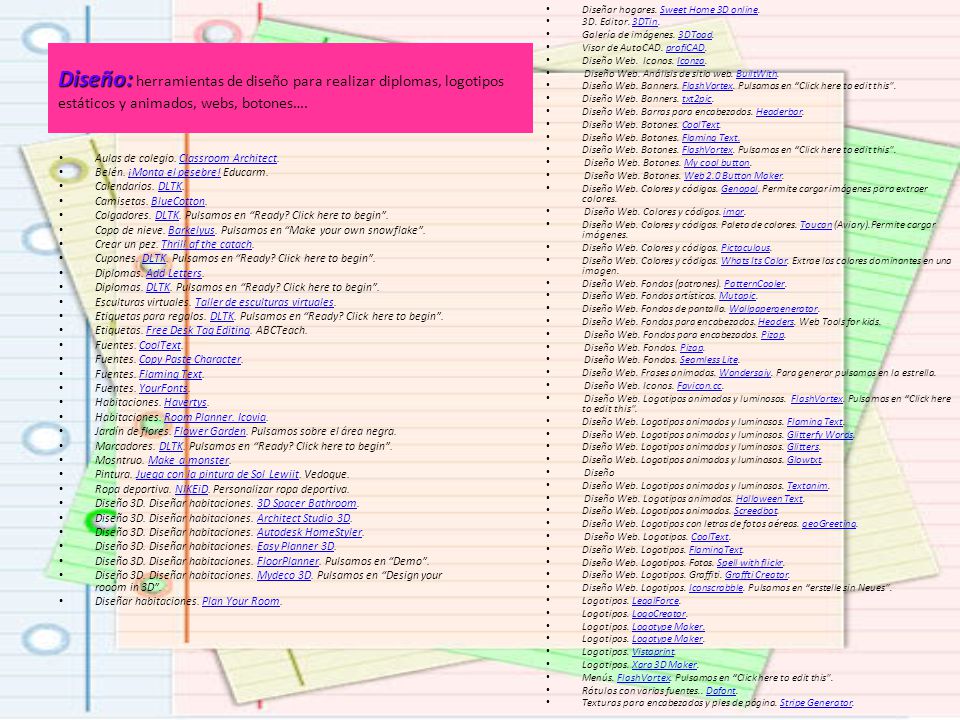The width and height of the screenshot is (960, 720).
Task: Open the CoolText link in the Fuentes row
Action: [x=160, y=345]
